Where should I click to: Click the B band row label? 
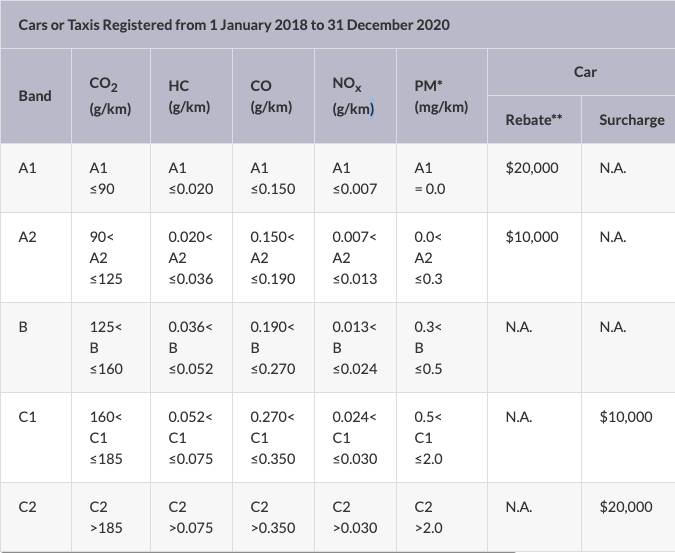tap(23, 327)
